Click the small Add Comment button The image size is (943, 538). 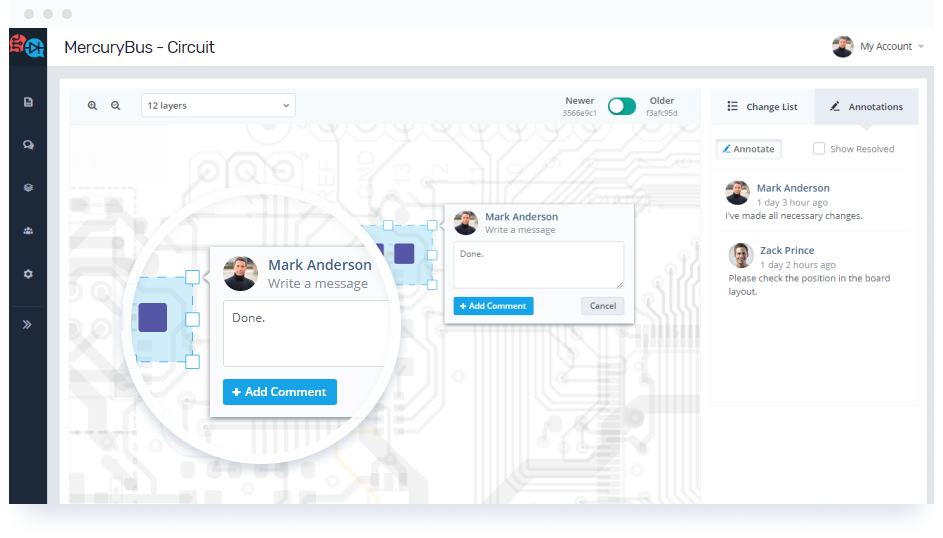(x=493, y=306)
